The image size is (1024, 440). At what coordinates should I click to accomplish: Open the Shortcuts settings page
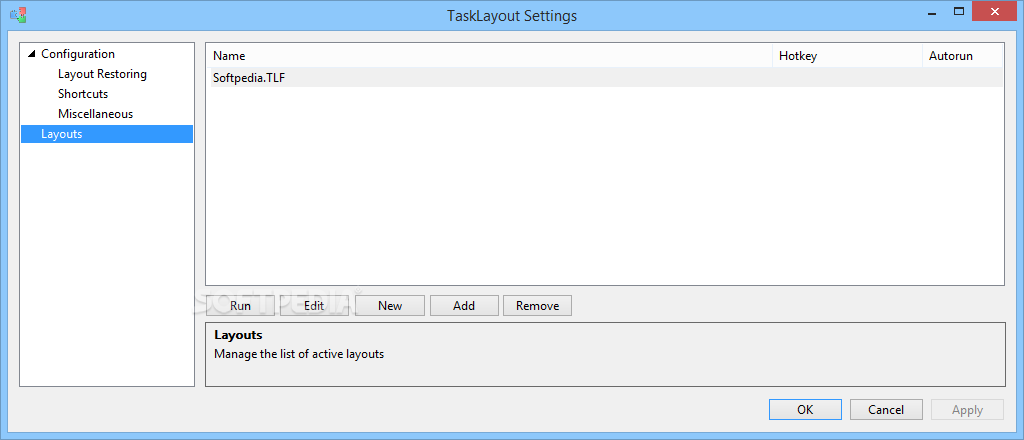point(83,94)
